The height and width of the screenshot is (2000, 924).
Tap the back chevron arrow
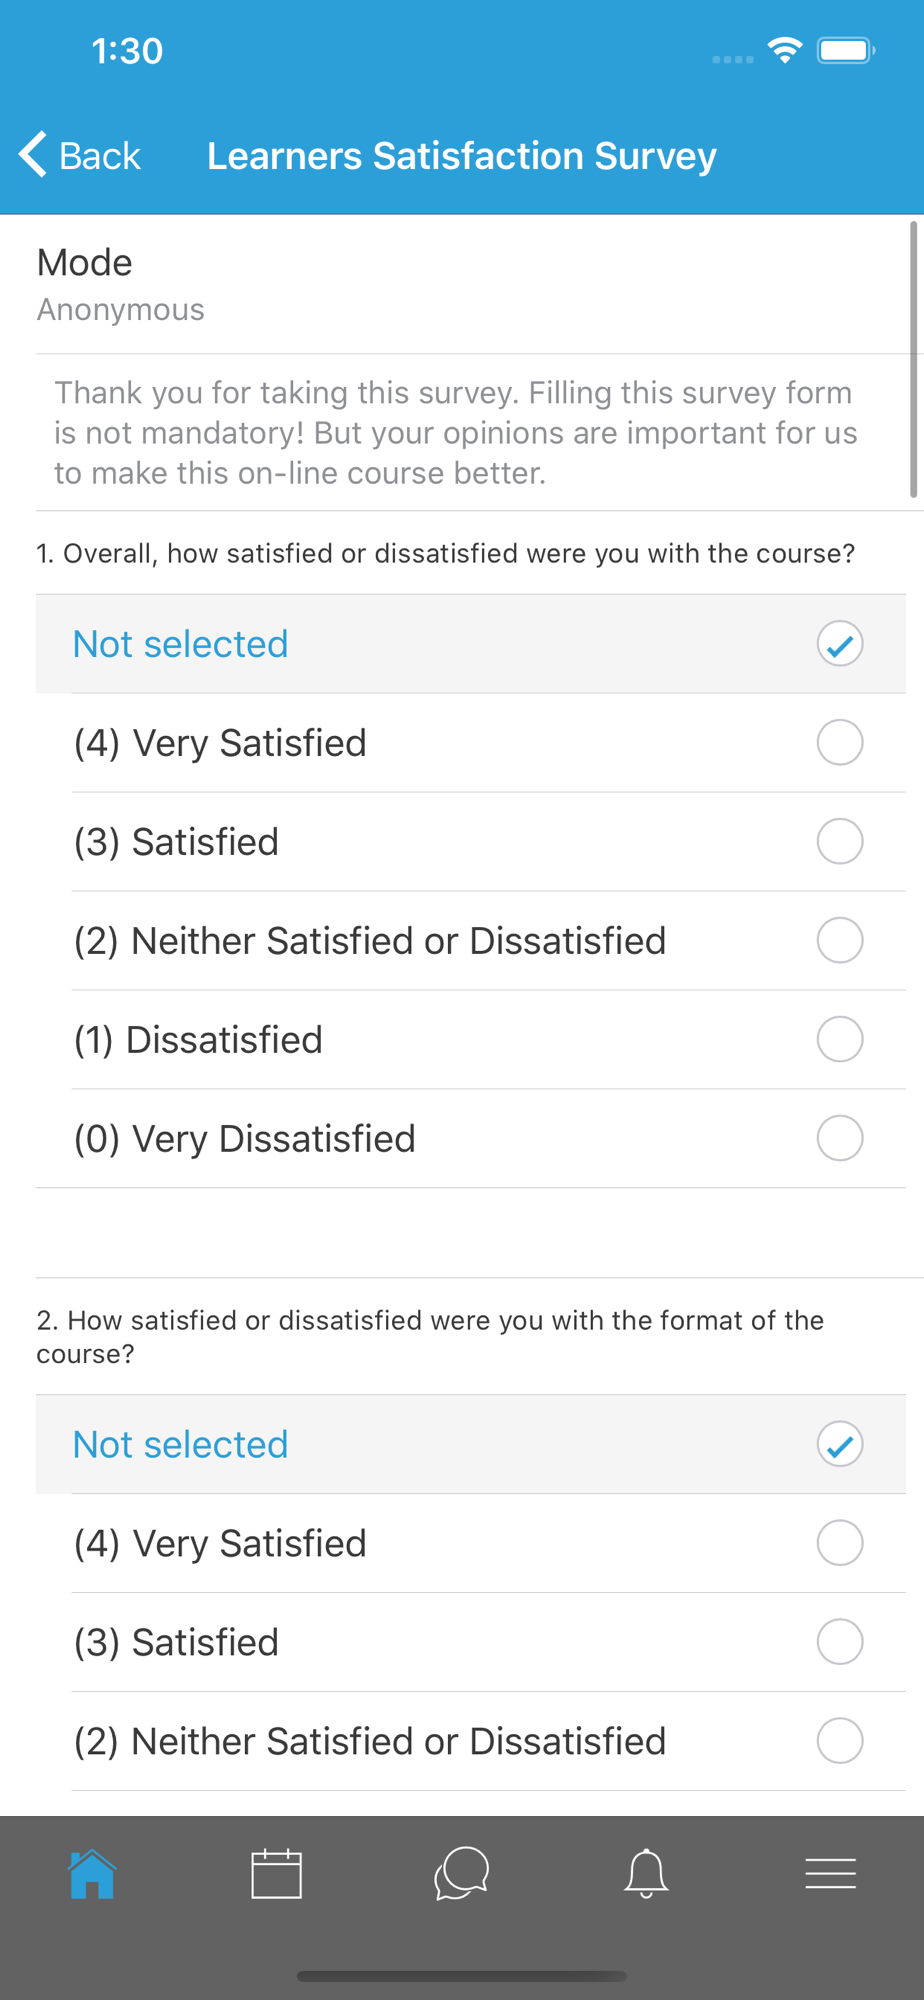33,155
